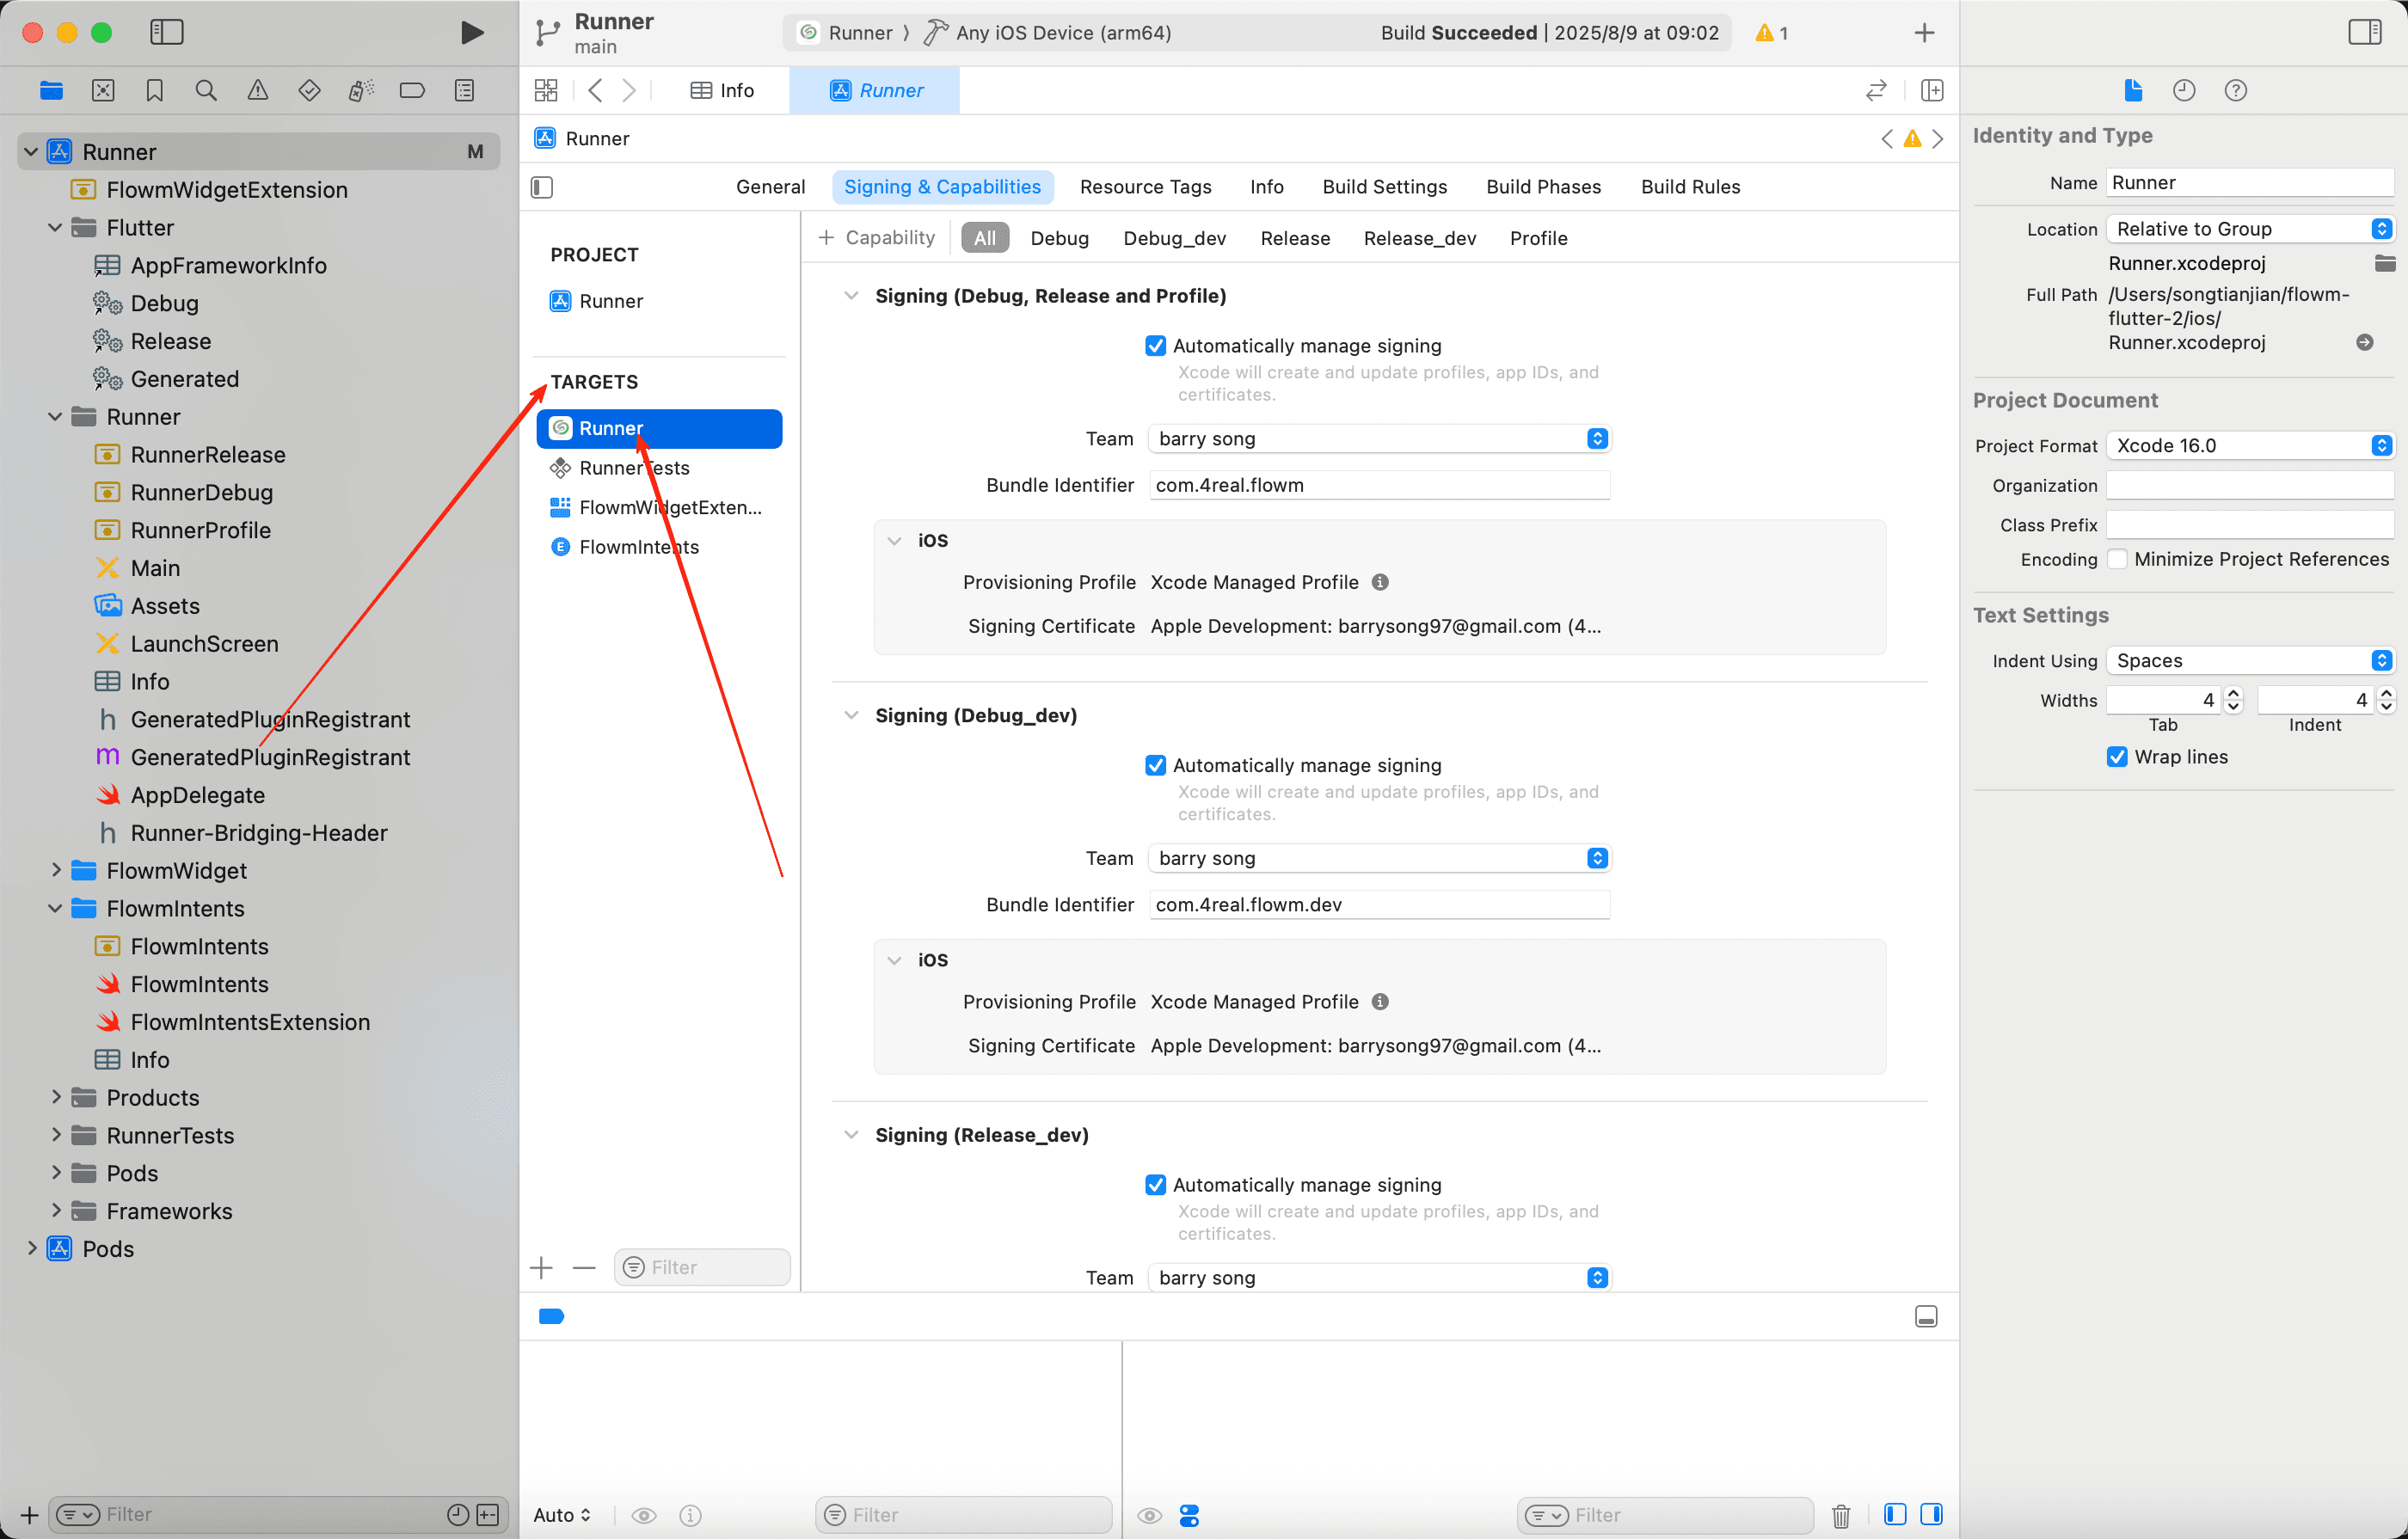Switch to the Build Settings tab

[x=1384, y=187]
